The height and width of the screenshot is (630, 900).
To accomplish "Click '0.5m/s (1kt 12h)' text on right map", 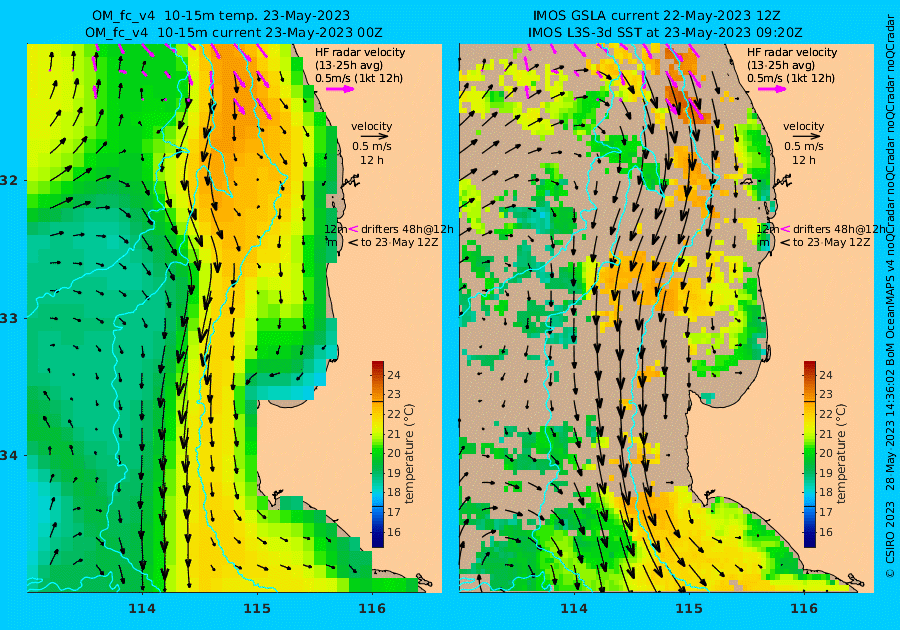I will (x=791, y=78).
